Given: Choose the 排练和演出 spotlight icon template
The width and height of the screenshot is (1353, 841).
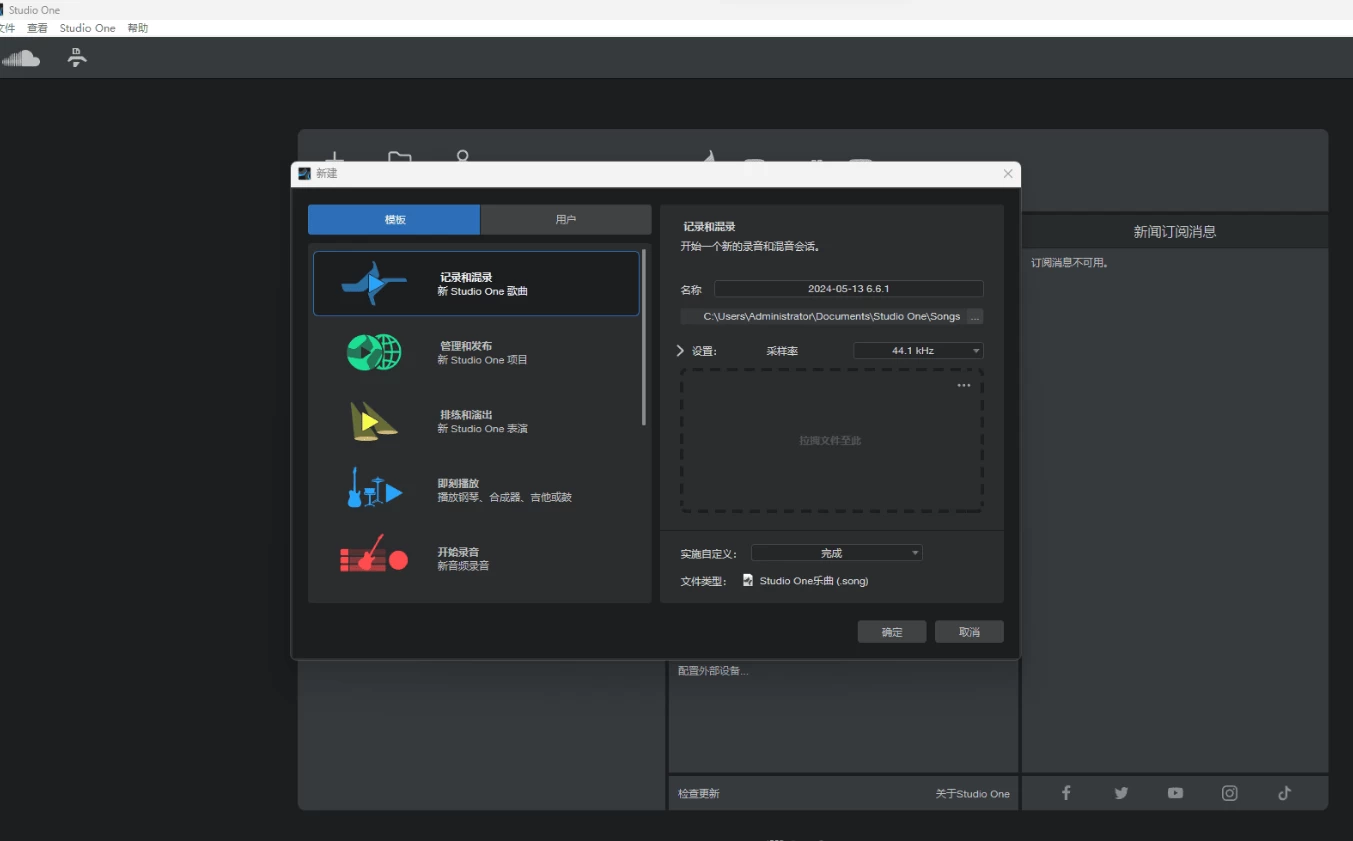Looking at the screenshot, I should pyautogui.click(x=373, y=421).
